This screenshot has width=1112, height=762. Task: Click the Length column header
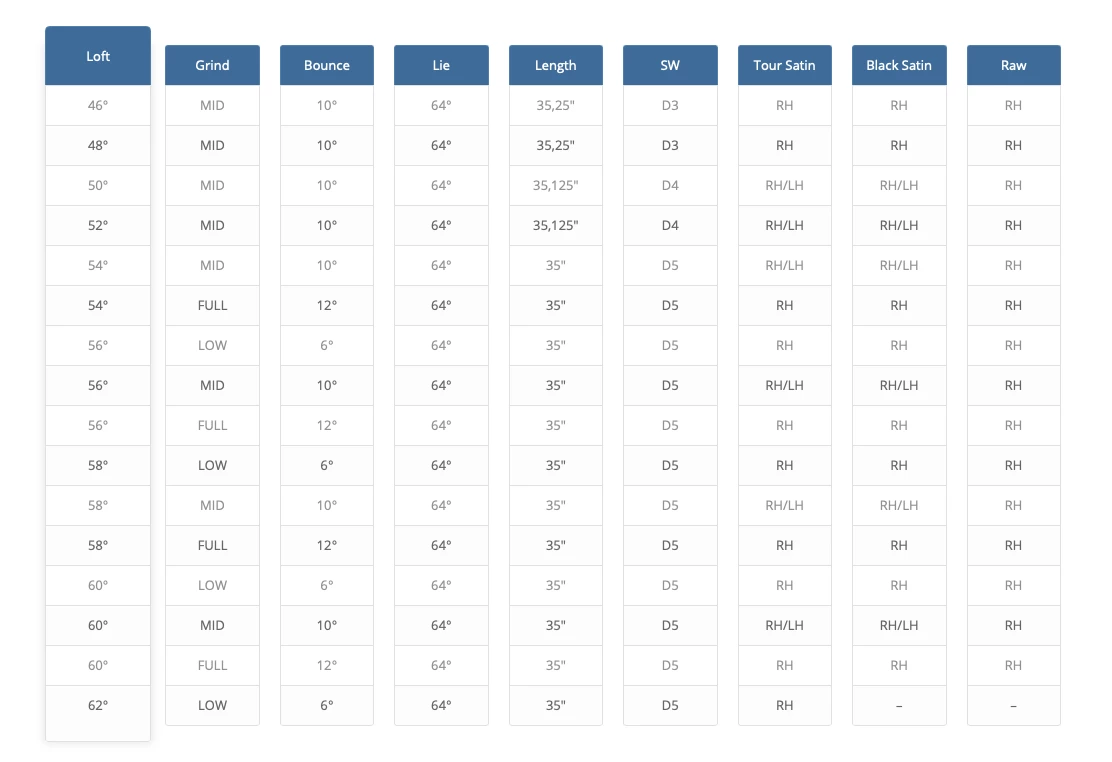point(555,65)
